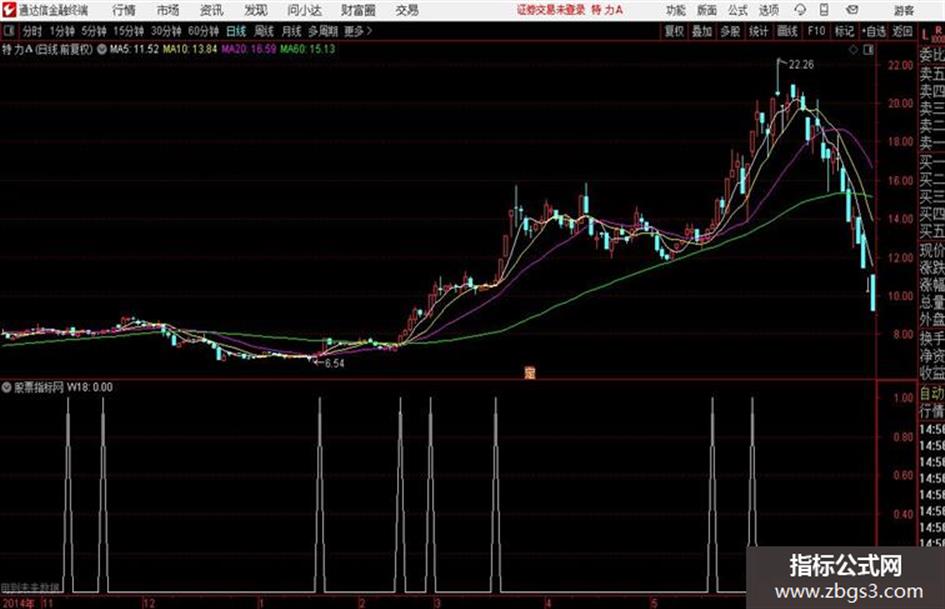Click the MA20 purple indicator value
Viewport: 945px width, 609px height.
coord(248,49)
